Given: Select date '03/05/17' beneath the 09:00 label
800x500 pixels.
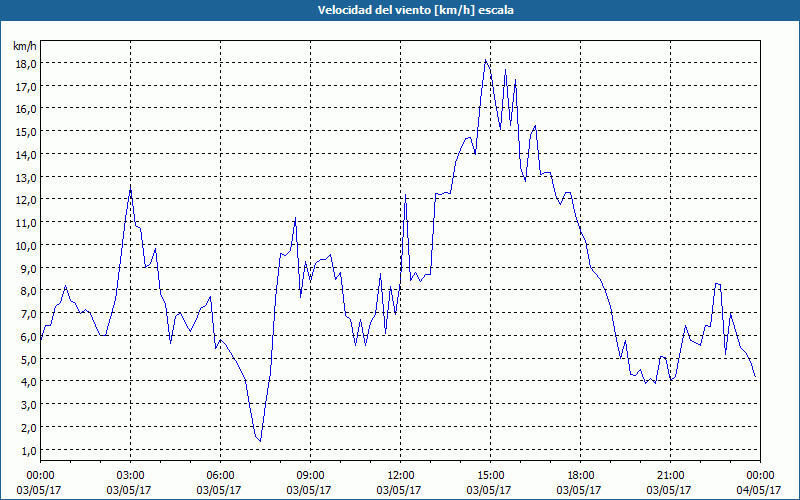Looking at the screenshot, I should pyautogui.click(x=309, y=490).
